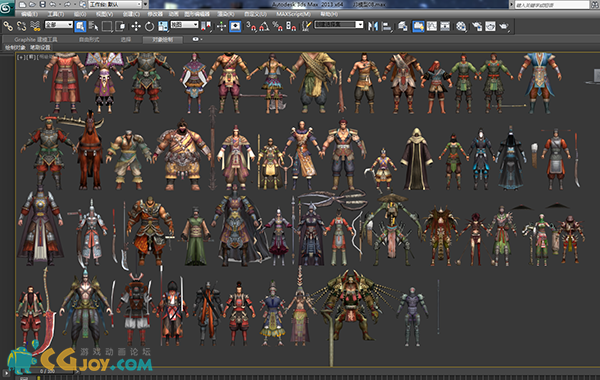Open the Select by Name dialog
Viewport: 600px width, 380px height.
(93, 26)
